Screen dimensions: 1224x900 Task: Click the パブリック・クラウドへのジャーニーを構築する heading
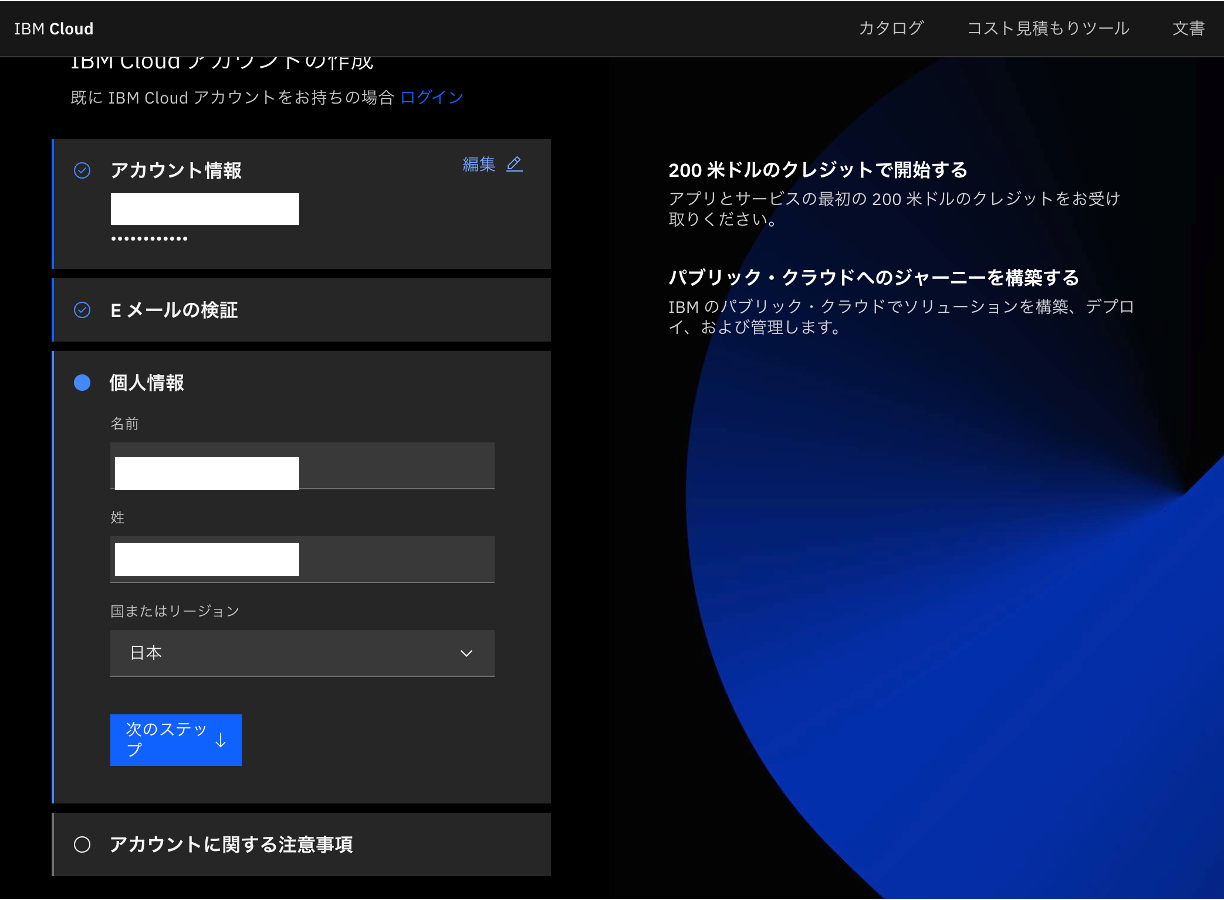tap(874, 278)
